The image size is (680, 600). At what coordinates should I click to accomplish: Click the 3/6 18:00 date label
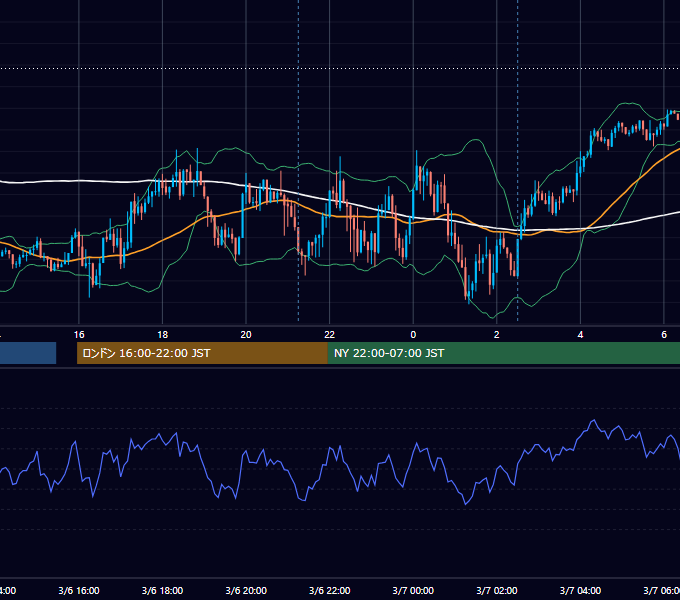point(163,590)
